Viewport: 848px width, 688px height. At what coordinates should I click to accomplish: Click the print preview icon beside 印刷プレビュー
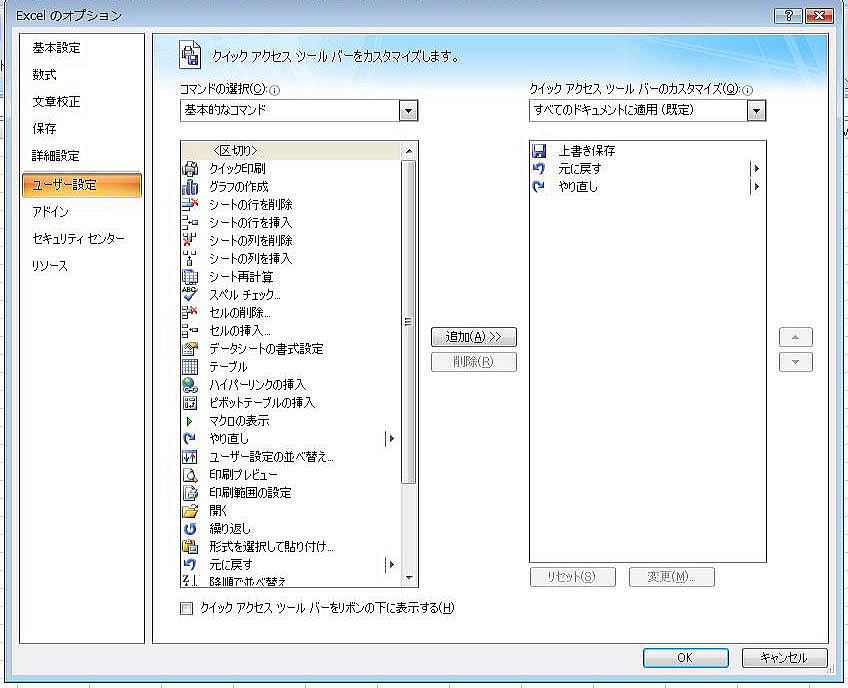coord(190,475)
